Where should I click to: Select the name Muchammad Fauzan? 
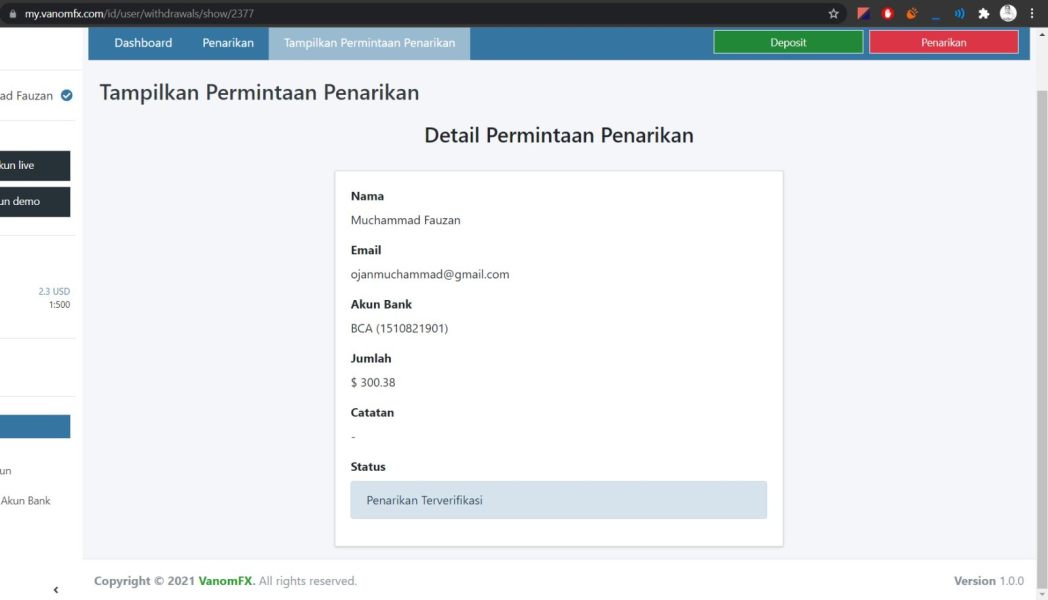pyautogui.click(x=405, y=220)
